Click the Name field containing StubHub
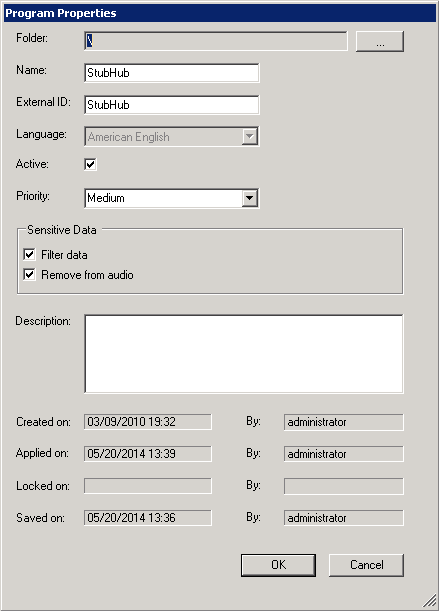Screen dimensions: 439x611 click(171, 73)
